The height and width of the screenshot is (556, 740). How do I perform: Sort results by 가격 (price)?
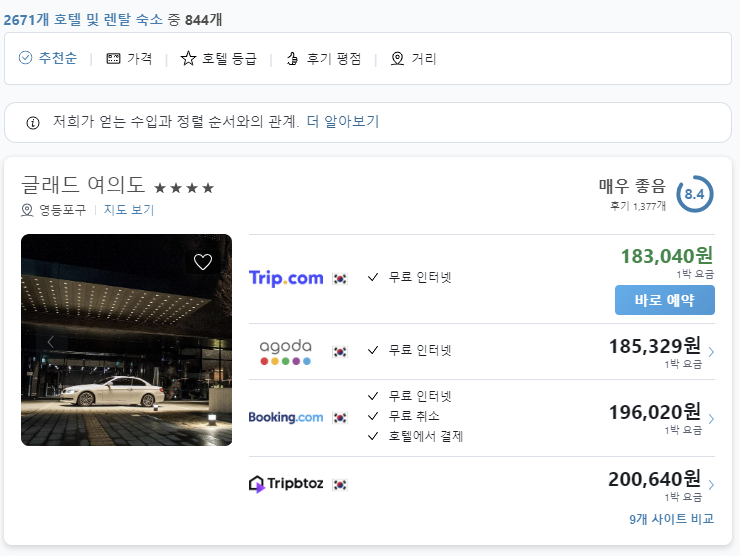pyautogui.click(x=129, y=59)
